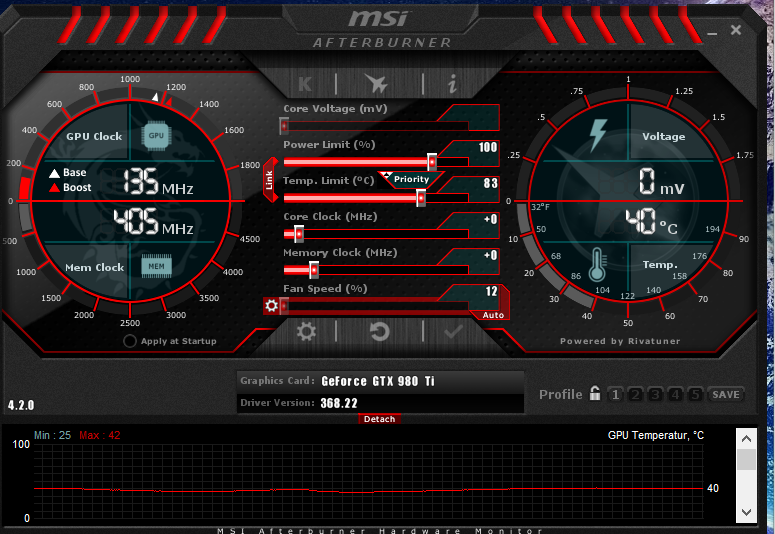The height and width of the screenshot is (534, 775).
Task: Click the driver version 368.22
Action: pos(339,403)
